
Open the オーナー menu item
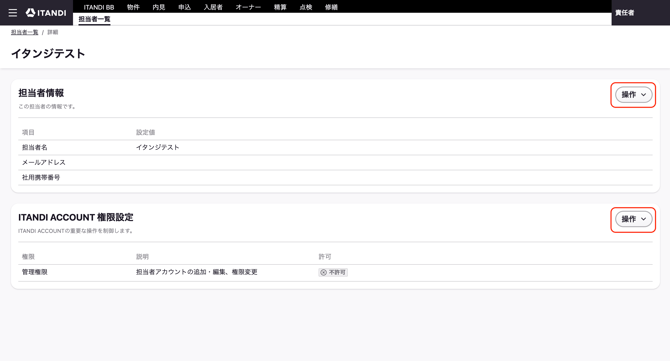tap(248, 7)
